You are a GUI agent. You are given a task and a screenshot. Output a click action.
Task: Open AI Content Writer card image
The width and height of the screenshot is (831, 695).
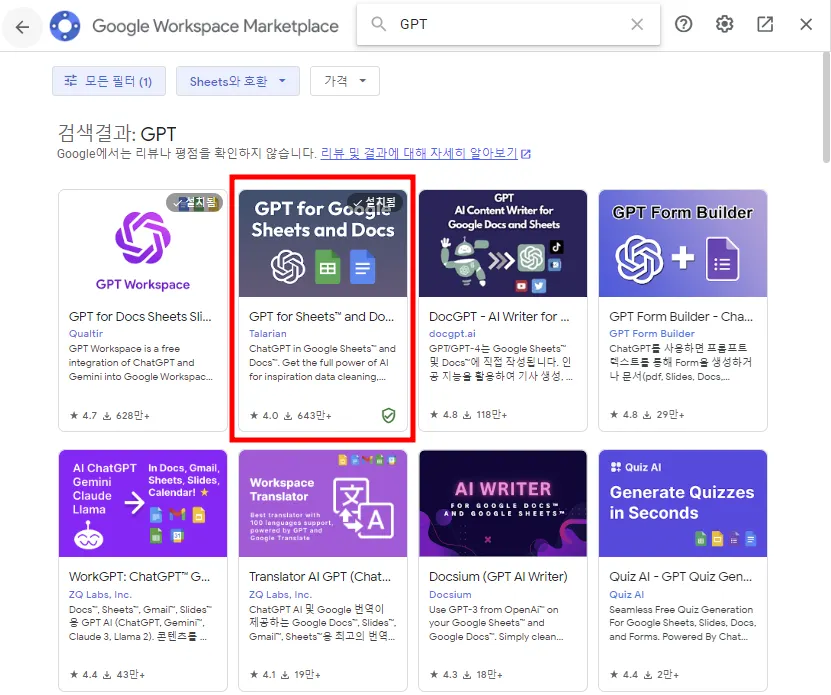(502, 243)
